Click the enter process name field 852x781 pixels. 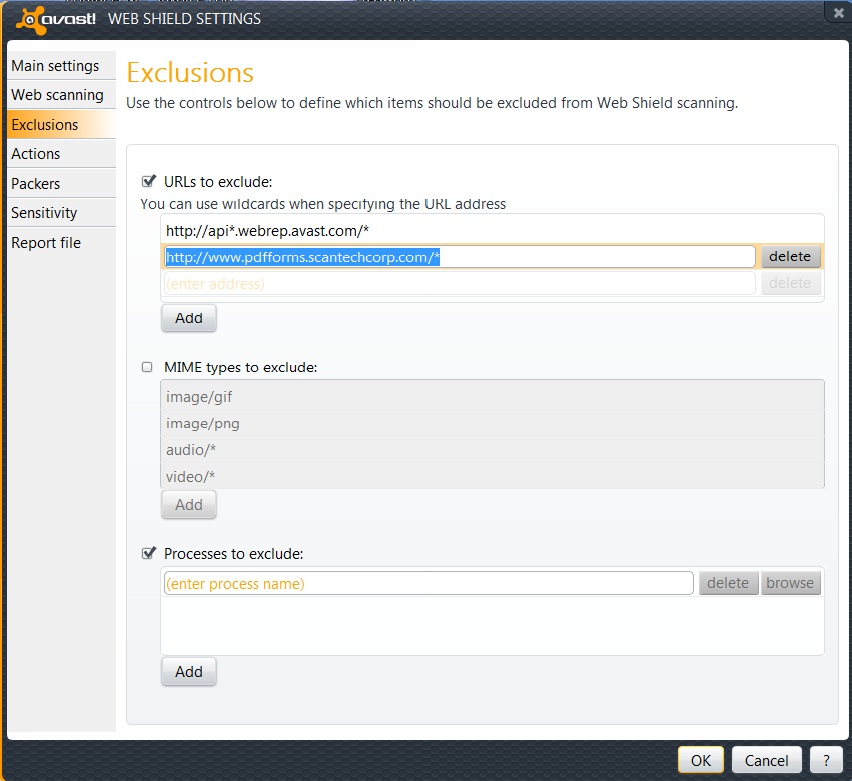(x=428, y=583)
